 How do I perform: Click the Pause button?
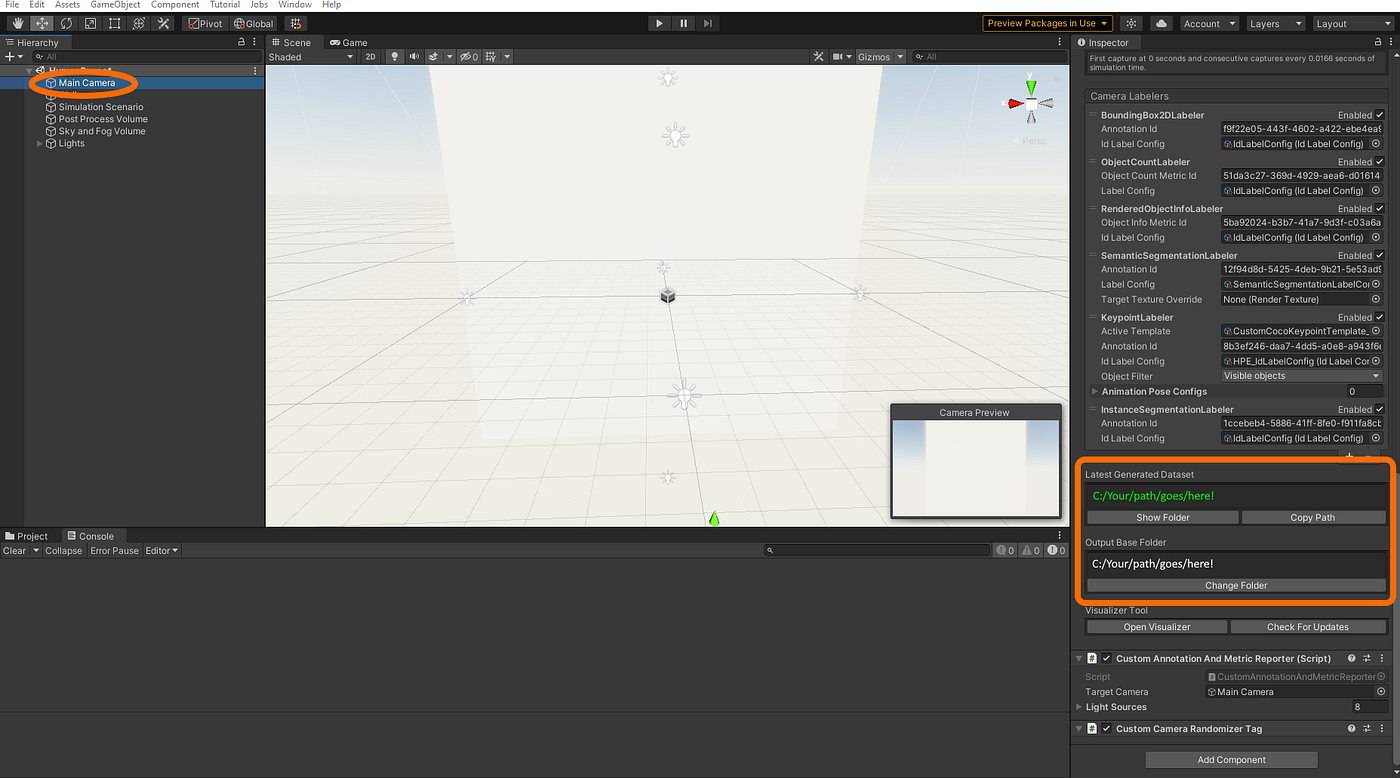pos(684,23)
